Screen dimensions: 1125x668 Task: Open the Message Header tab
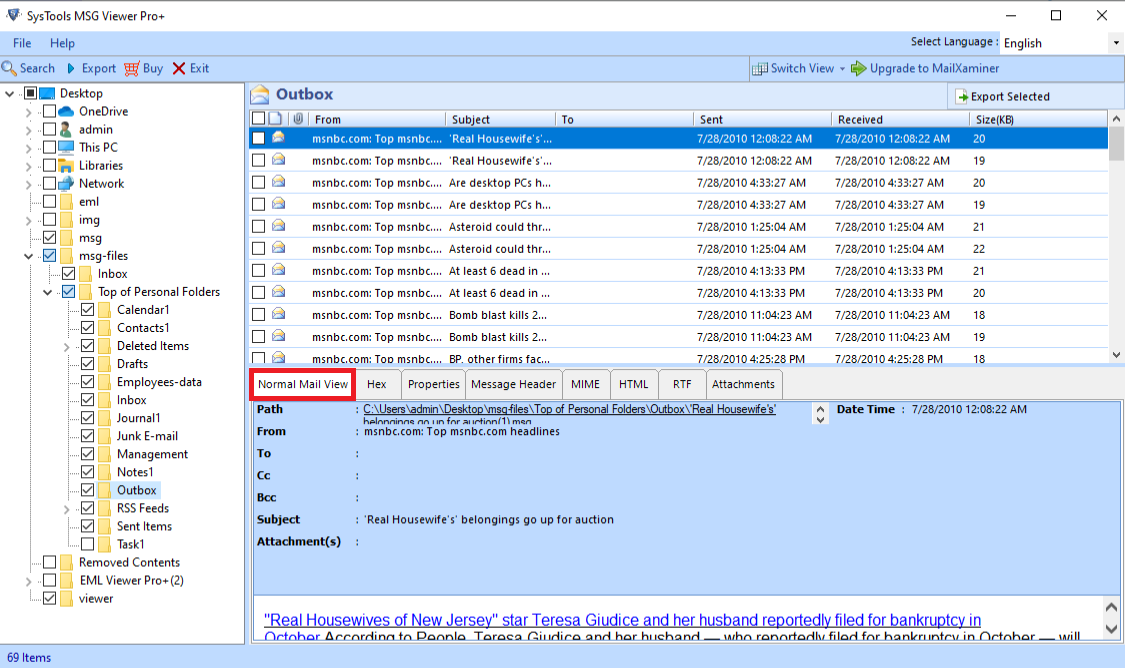[514, 384]
